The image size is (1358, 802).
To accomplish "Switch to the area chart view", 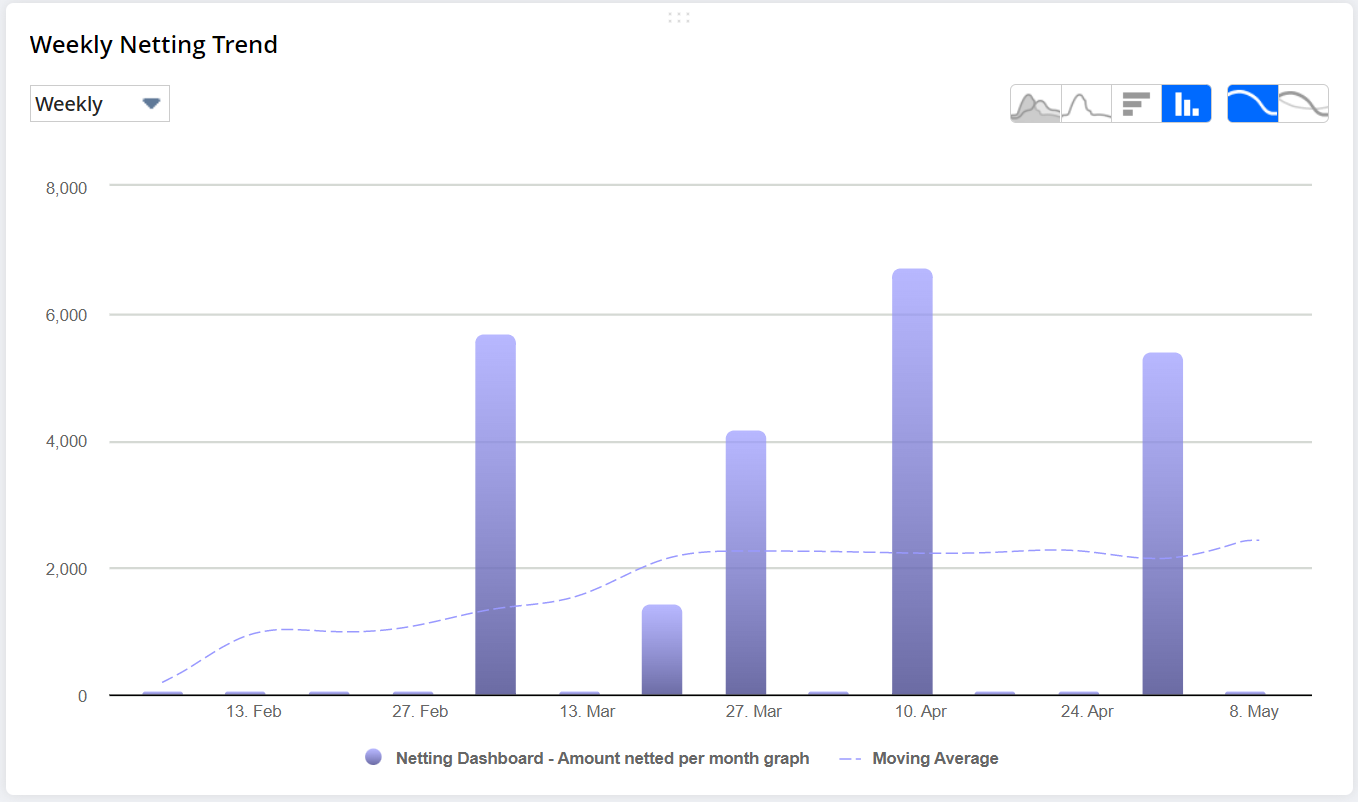I will coord(1035,104).
